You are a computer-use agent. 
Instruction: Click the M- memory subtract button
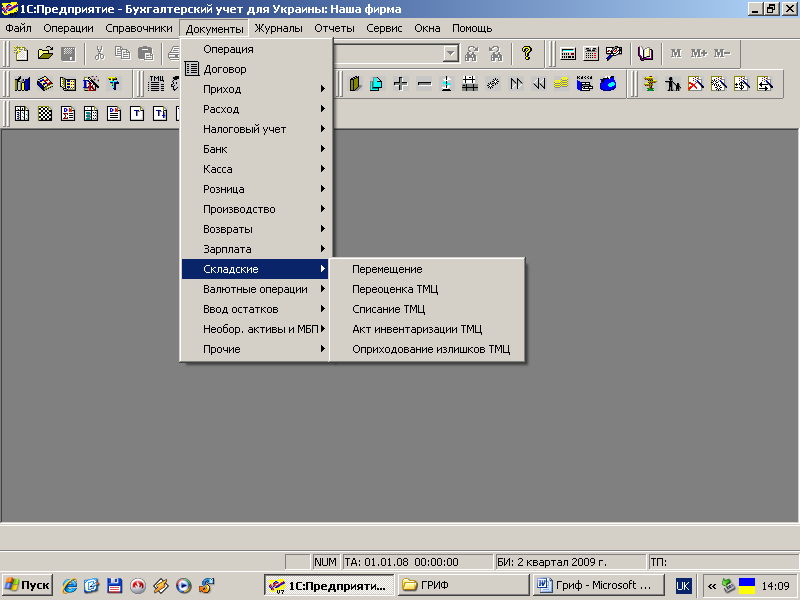pos(722,54)
